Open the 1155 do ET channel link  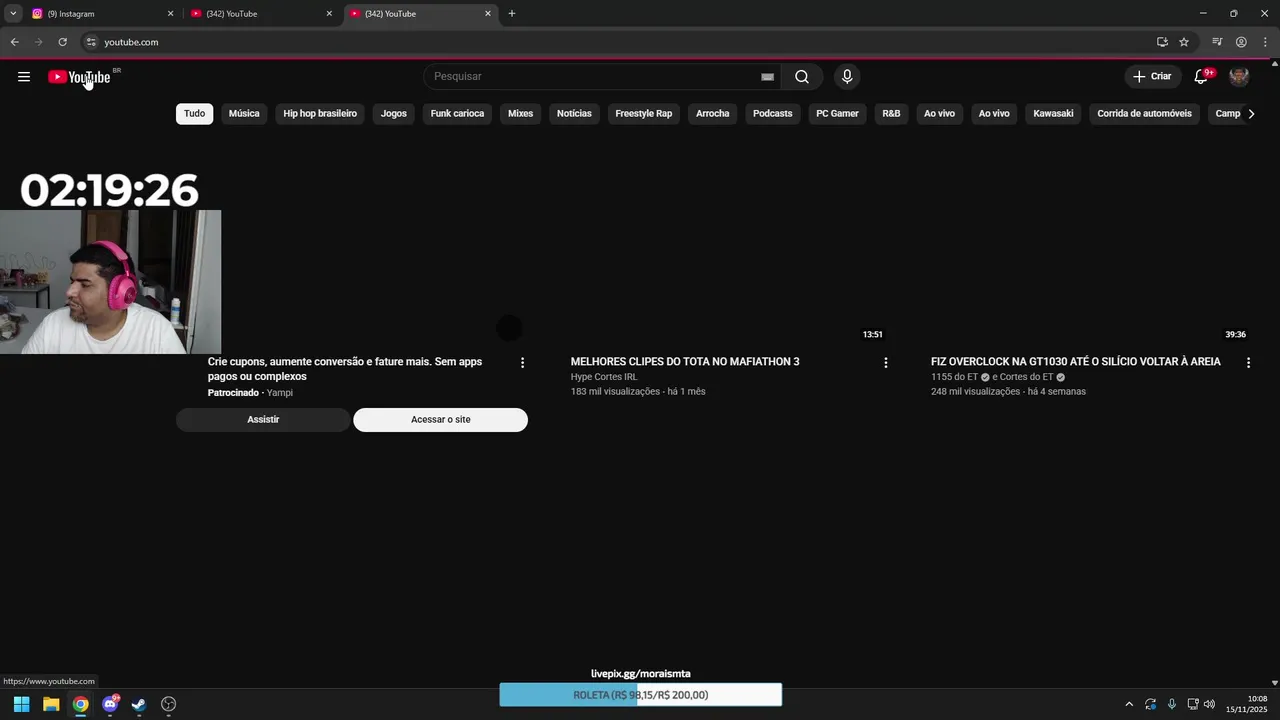coord(954,377)
